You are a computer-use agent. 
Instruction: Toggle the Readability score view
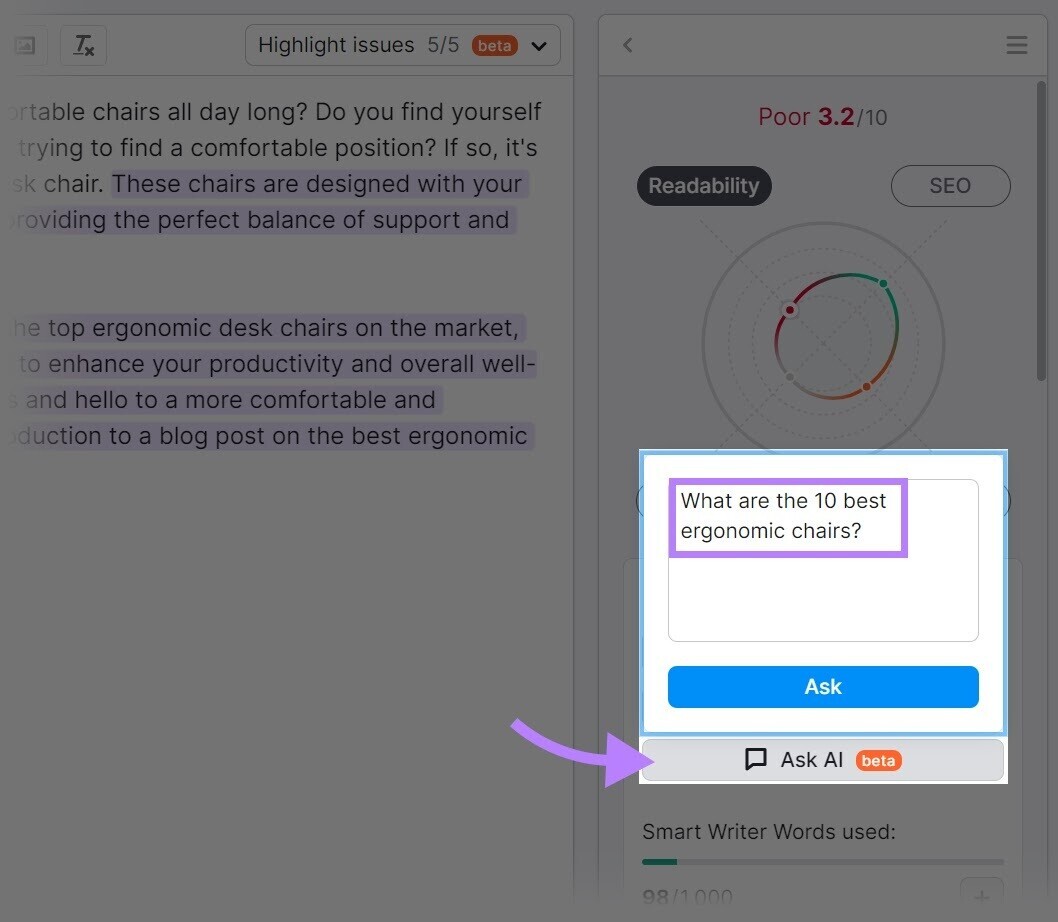click(704, 186)
